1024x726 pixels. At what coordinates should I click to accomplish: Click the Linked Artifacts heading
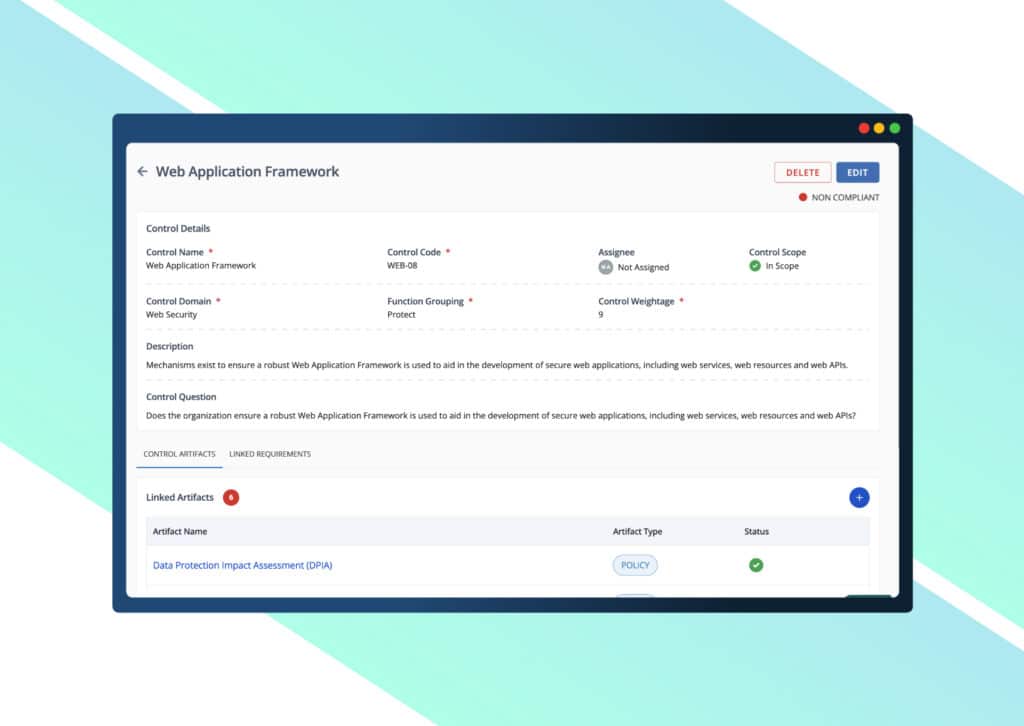(180, 497)
